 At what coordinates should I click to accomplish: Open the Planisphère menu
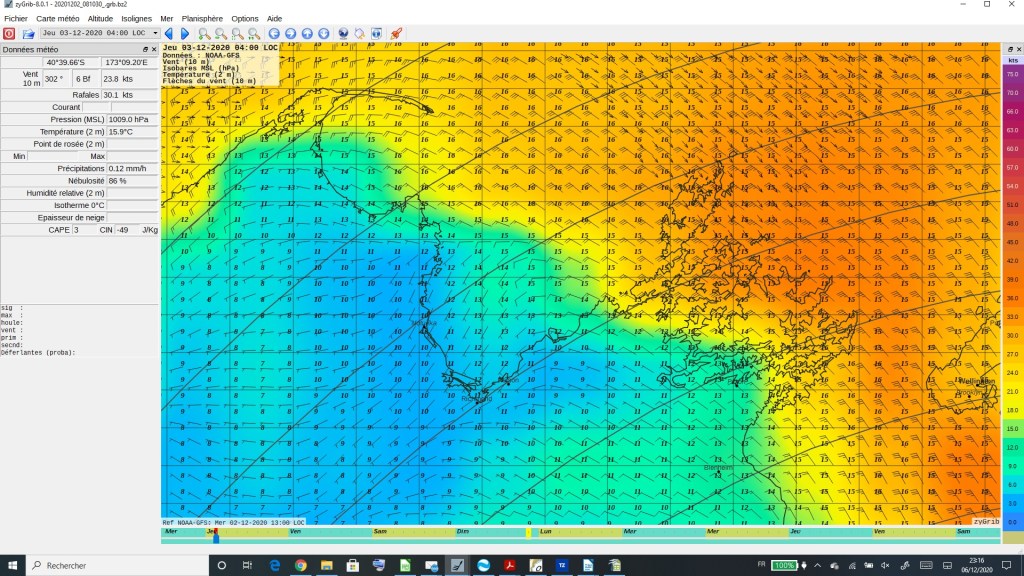202,18
